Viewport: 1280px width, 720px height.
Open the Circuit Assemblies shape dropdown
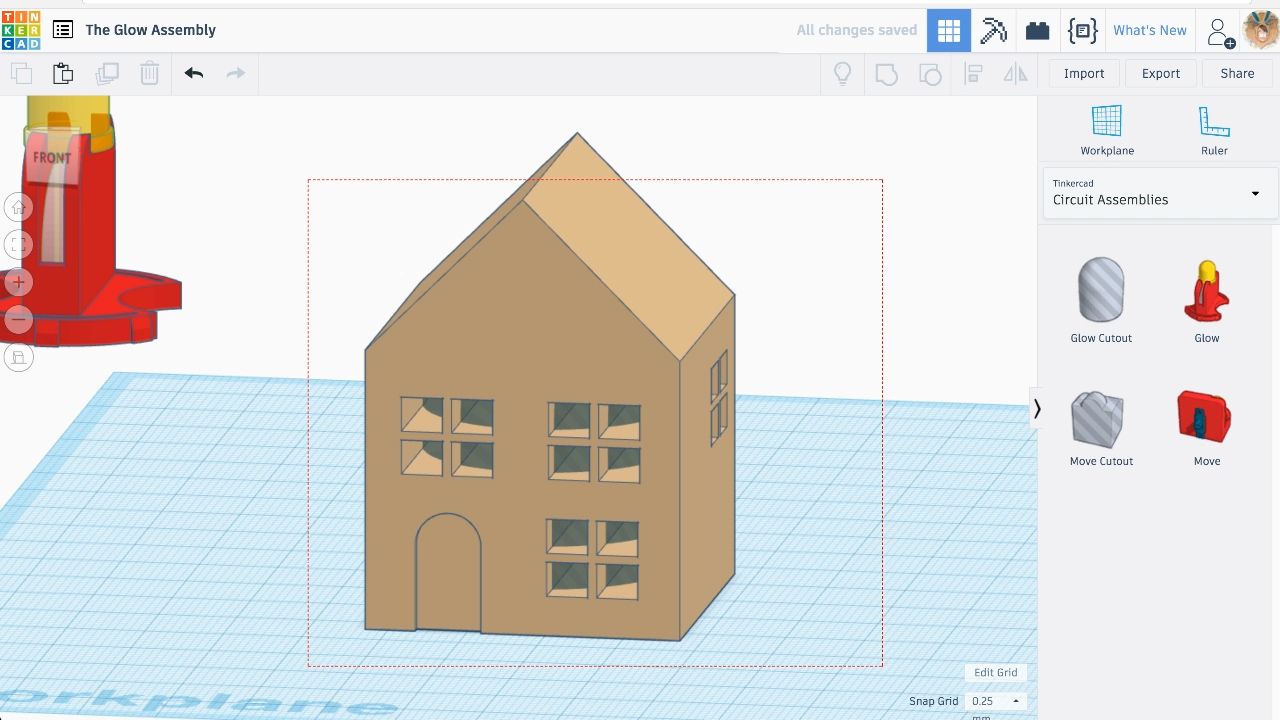tap(1159, 193)
